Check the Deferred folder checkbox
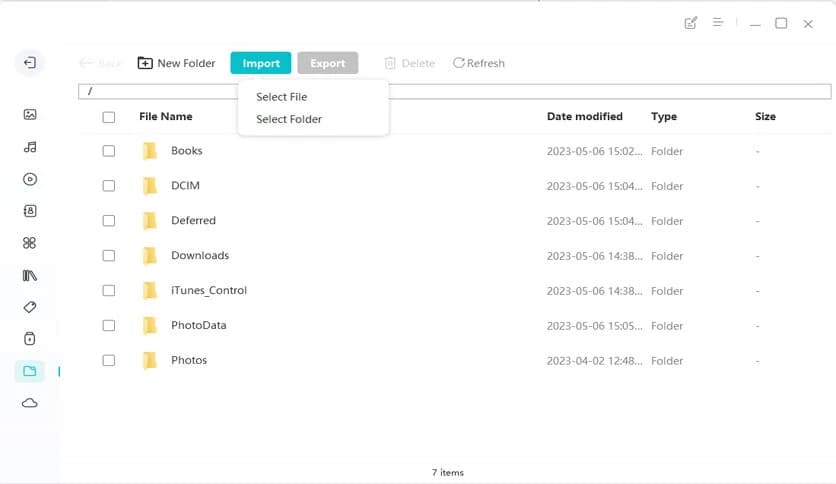 (x=109, y=221)
